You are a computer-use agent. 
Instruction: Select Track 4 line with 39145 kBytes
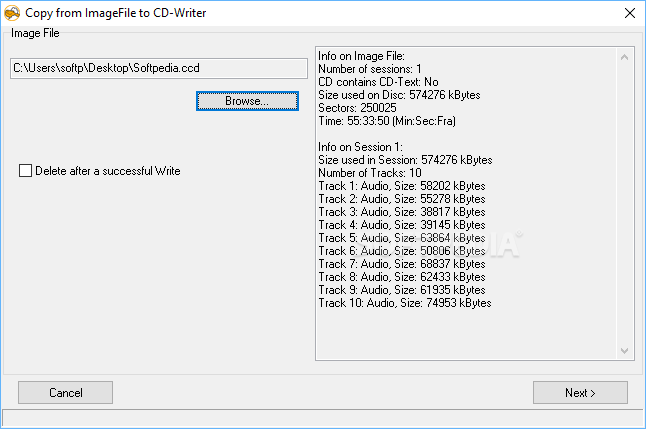tap(402, 225)
